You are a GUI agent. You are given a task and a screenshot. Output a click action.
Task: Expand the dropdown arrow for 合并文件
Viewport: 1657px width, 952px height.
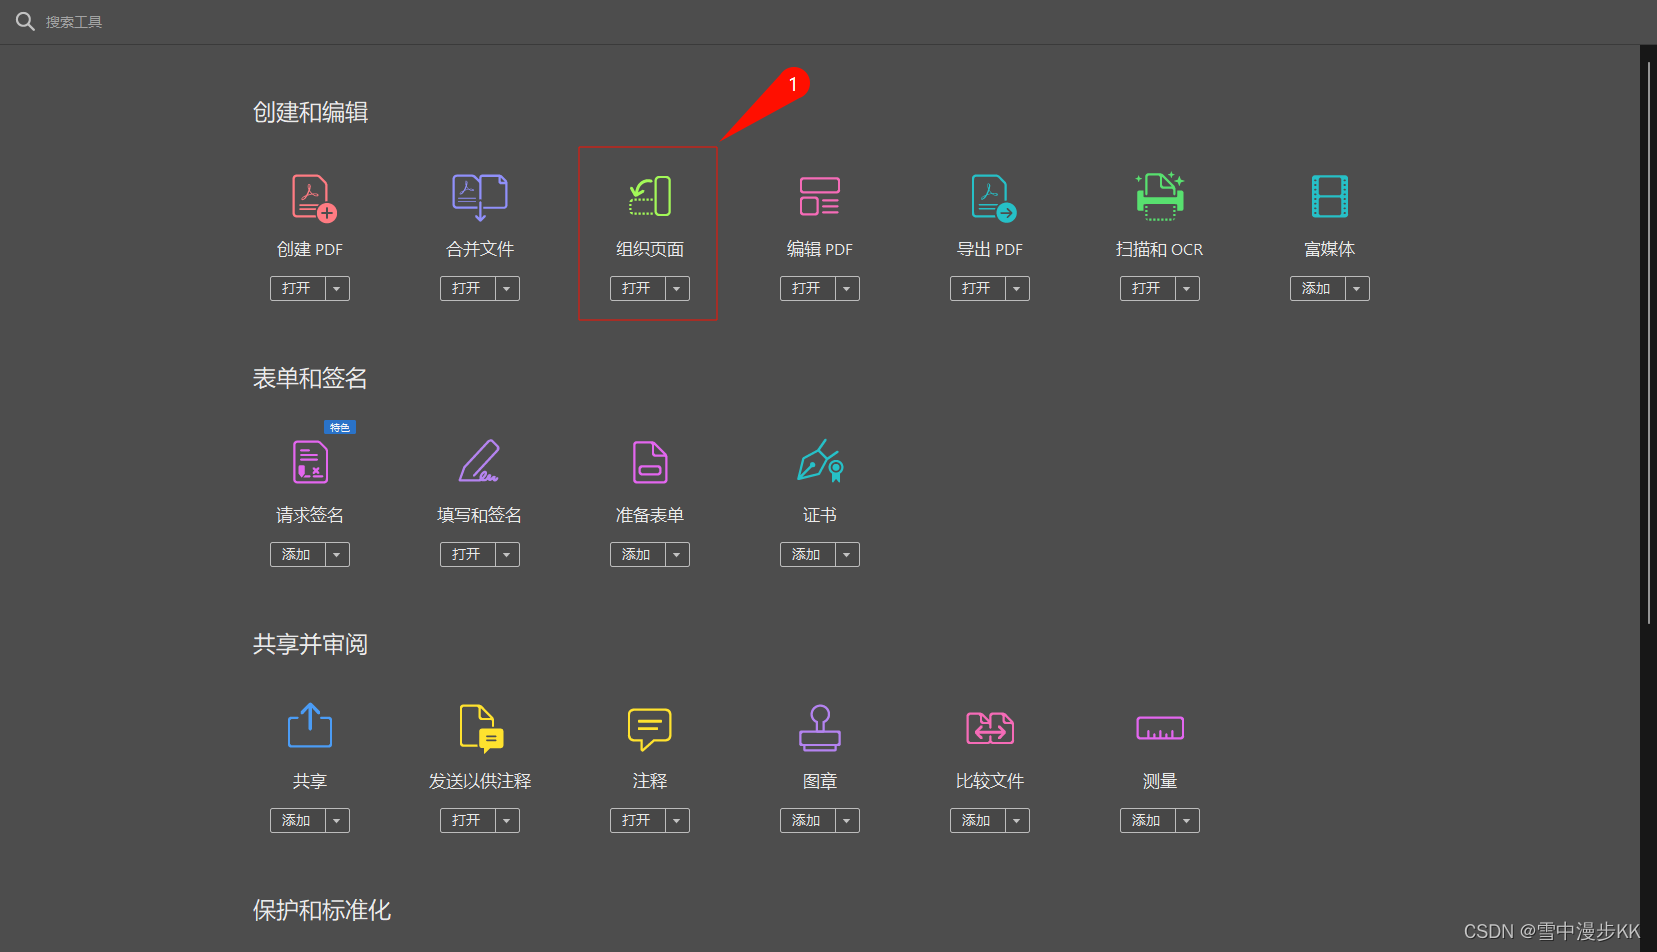[x=507, y=288]
